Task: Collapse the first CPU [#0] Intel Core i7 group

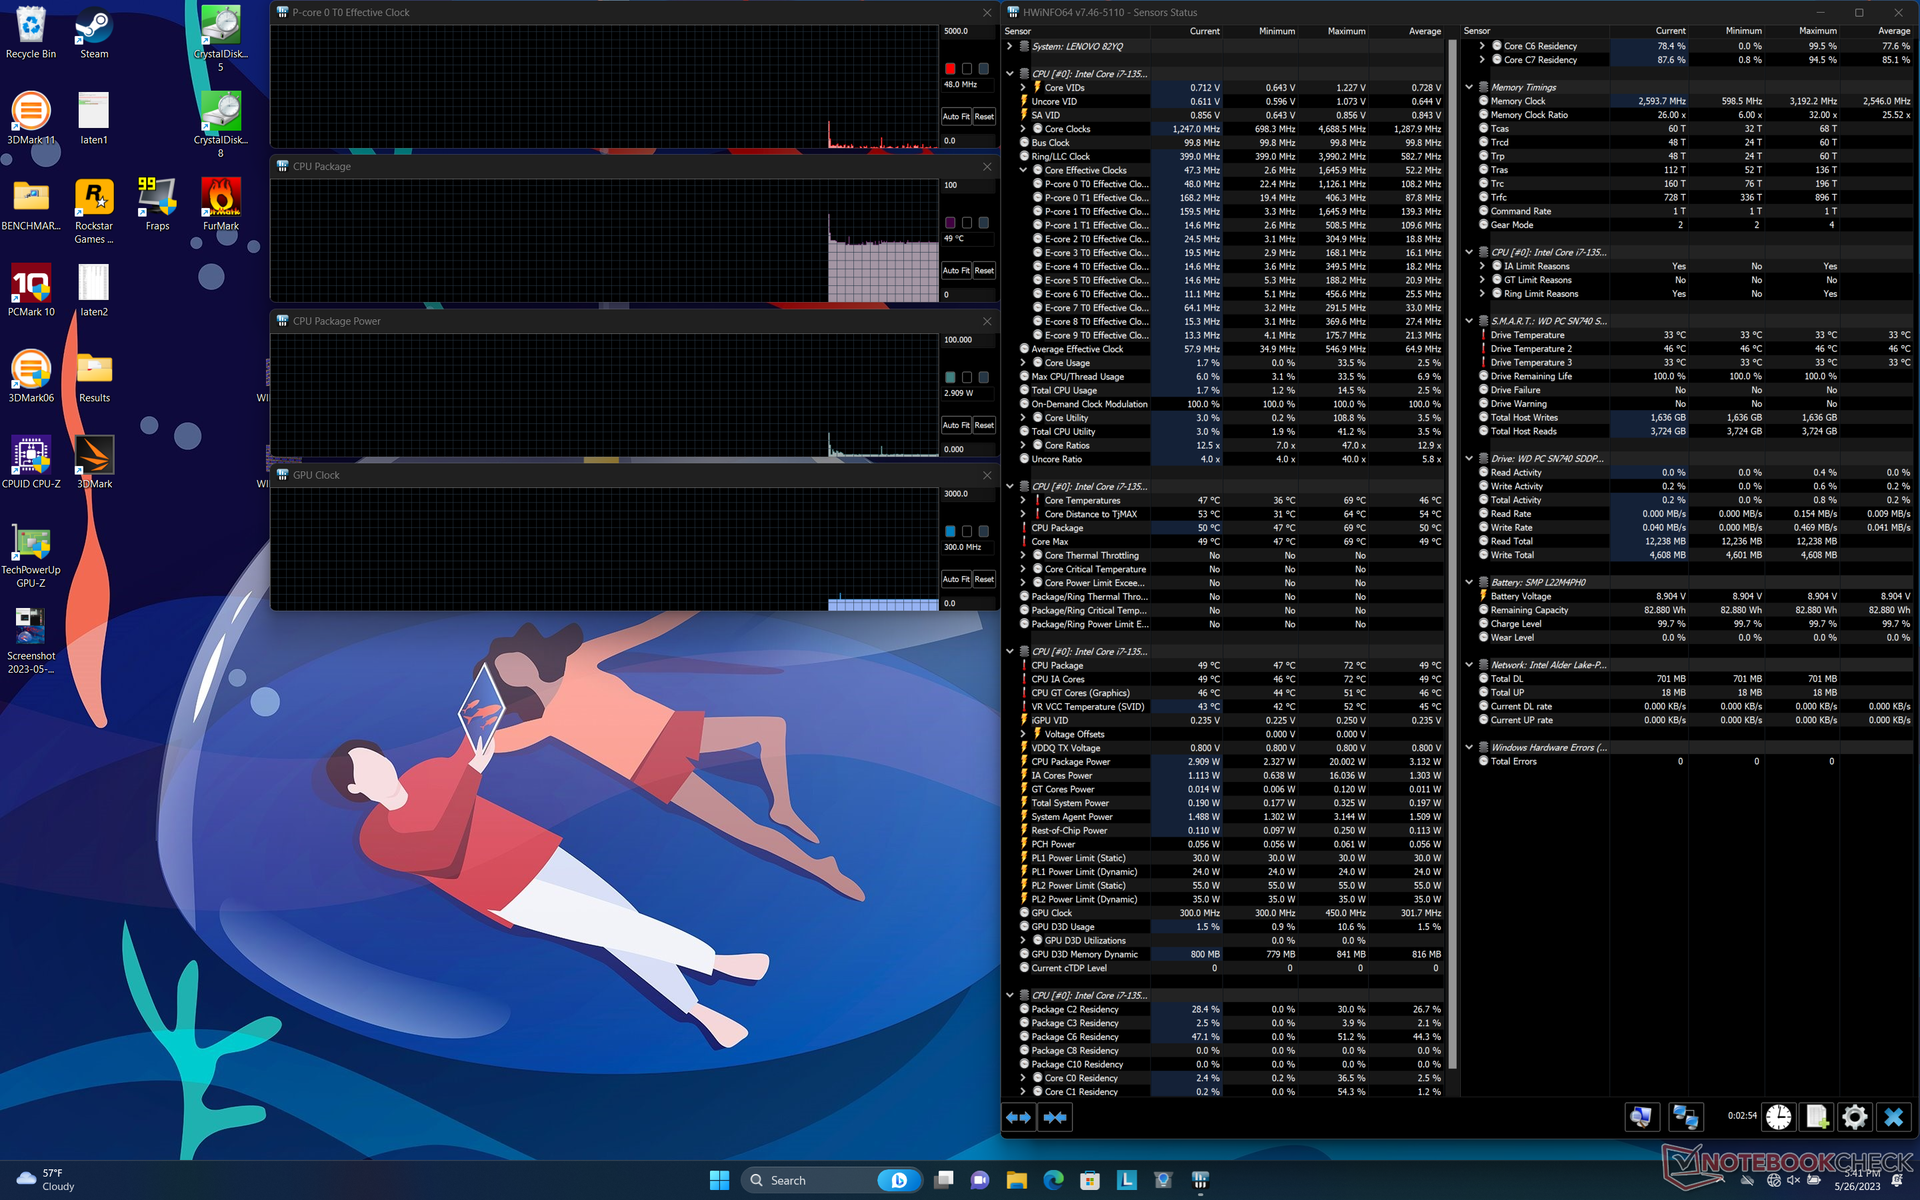Action: [x=1010, y=74]
